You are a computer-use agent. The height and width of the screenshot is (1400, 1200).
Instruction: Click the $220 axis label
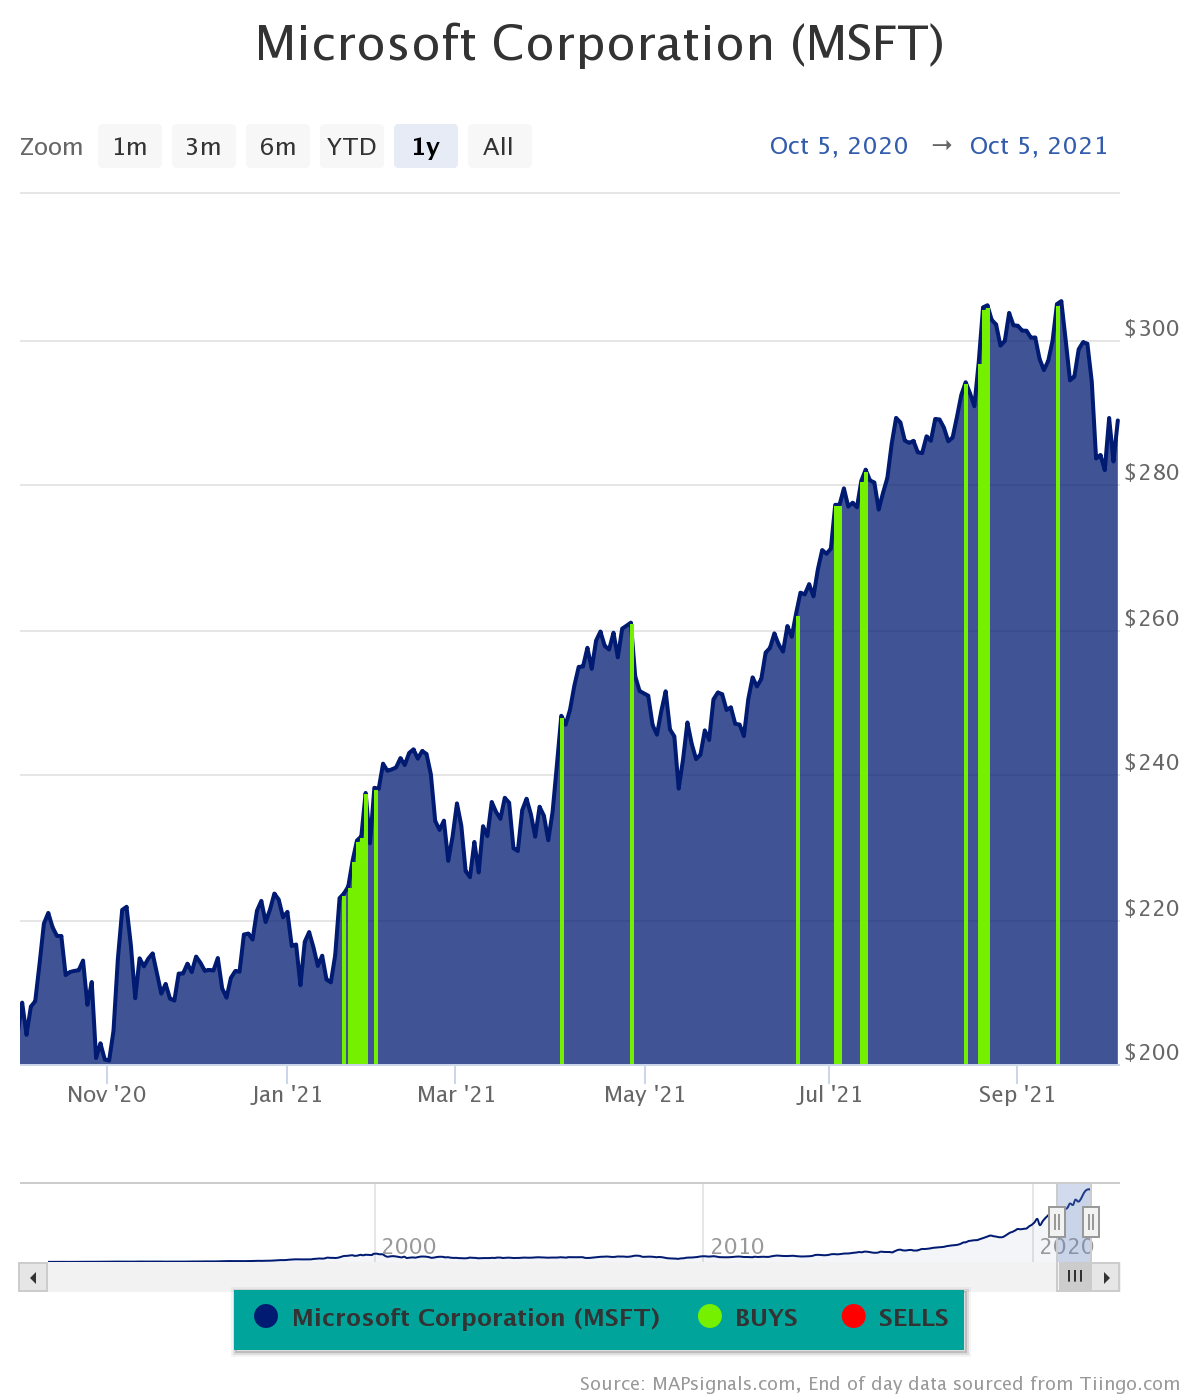click(x=1152, y=908)
